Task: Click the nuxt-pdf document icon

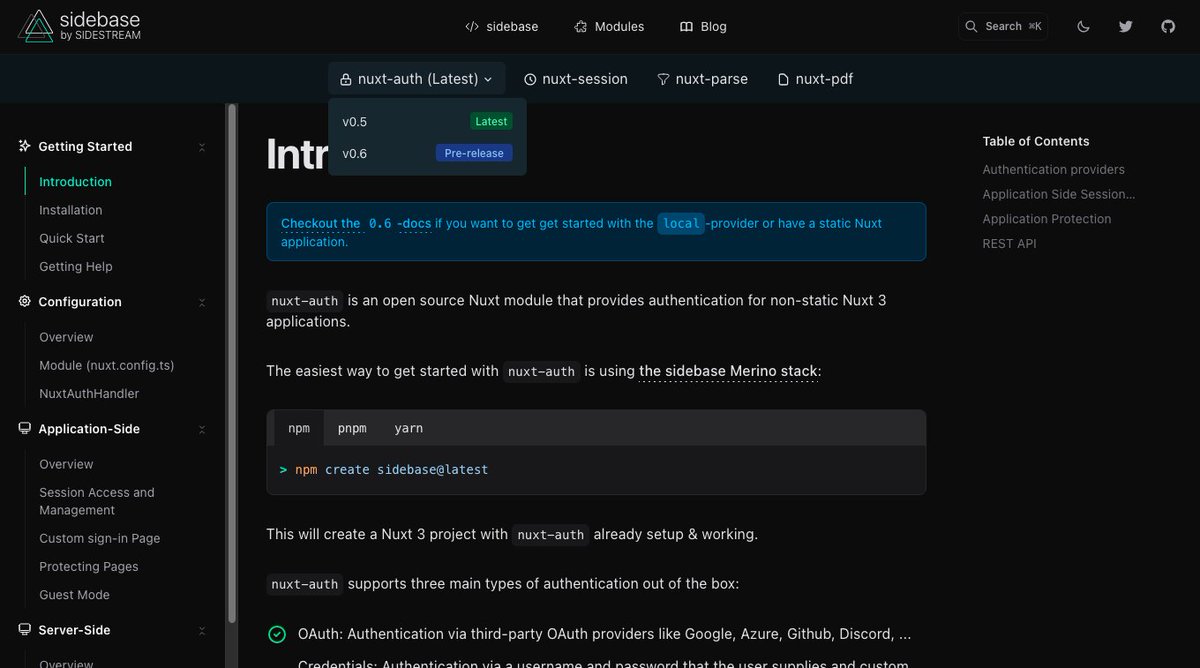Action: pyautogui.click(x=784, y=79)
